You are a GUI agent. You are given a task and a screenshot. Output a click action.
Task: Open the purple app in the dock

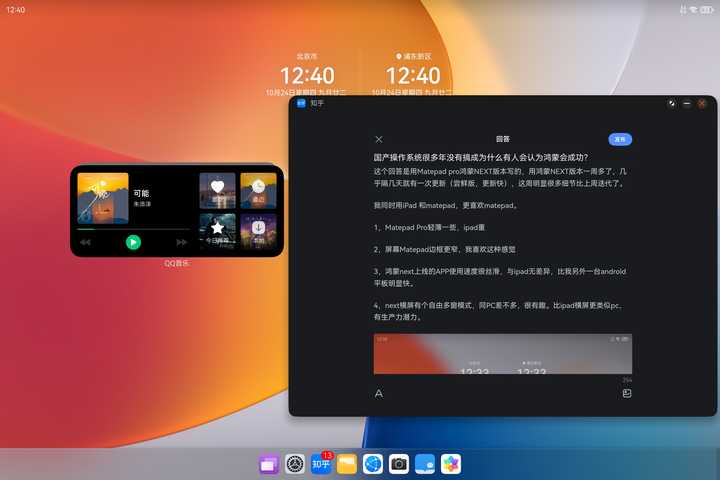click(x=269, y=464)
